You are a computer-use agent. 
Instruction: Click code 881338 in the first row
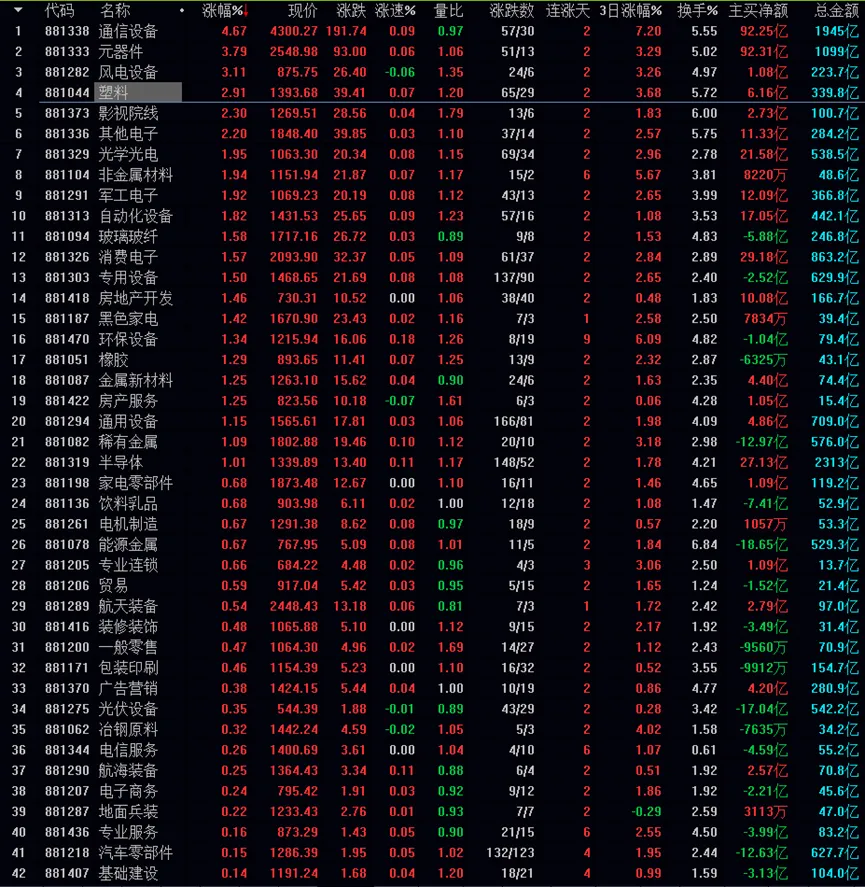pyautogui.click(x=67, y=31)
